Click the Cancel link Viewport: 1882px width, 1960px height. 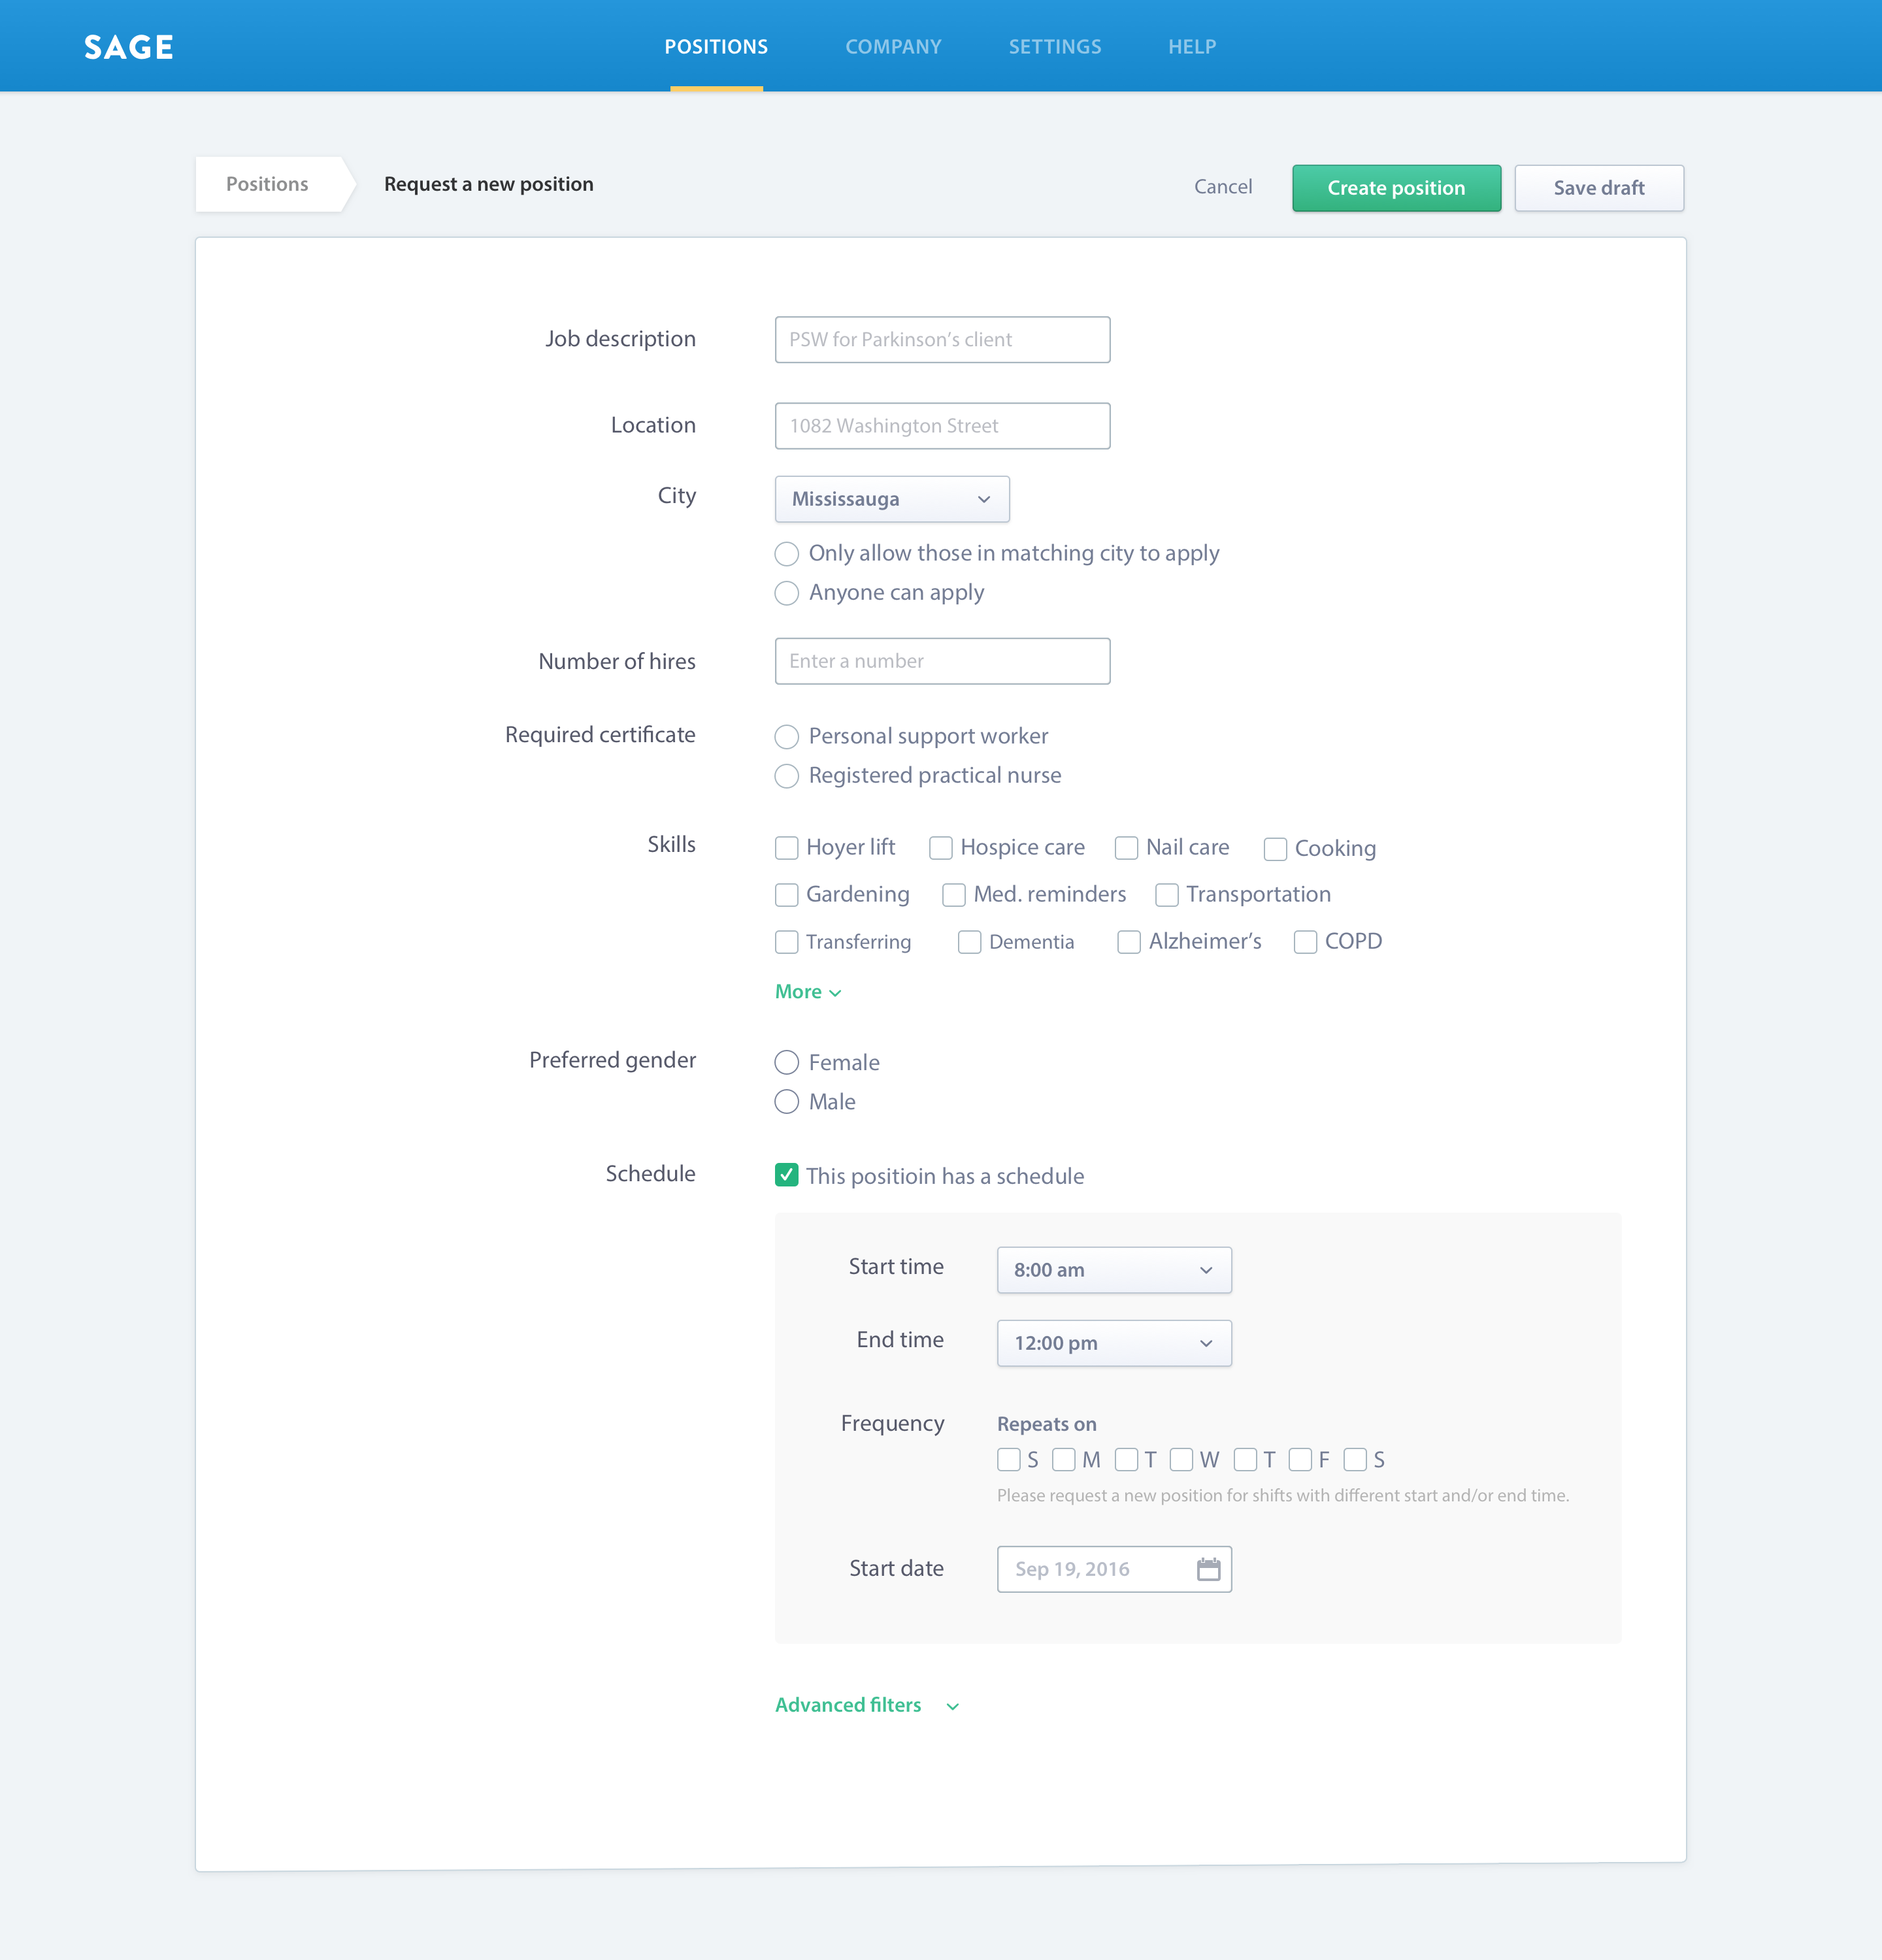pyautogui.click(x=1223, y=187)
